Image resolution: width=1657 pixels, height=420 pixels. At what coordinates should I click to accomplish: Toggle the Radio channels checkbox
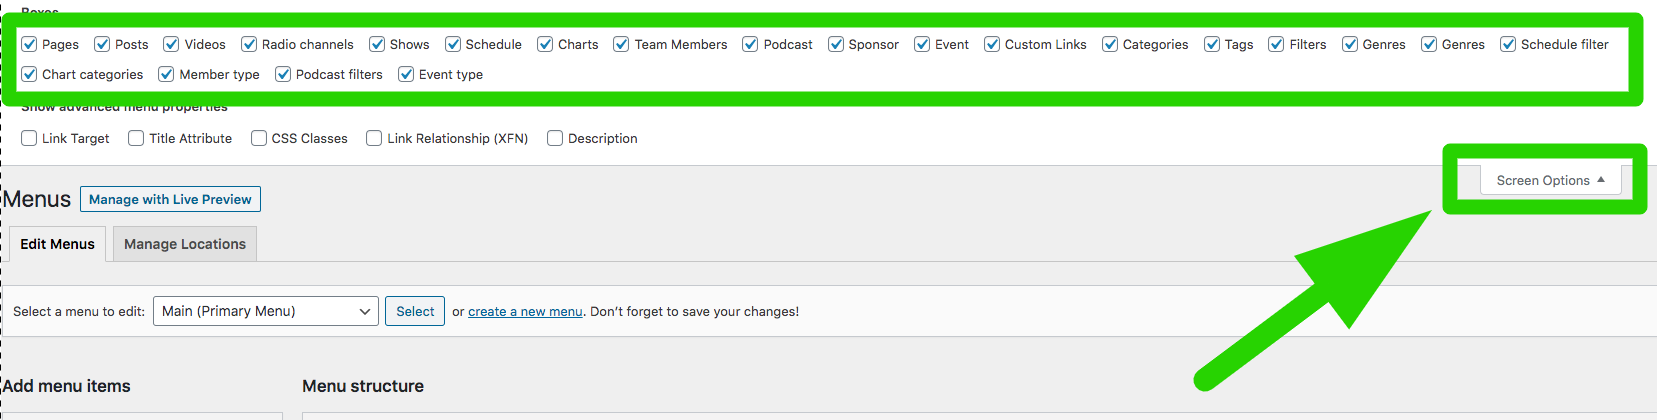pos(249,44)
